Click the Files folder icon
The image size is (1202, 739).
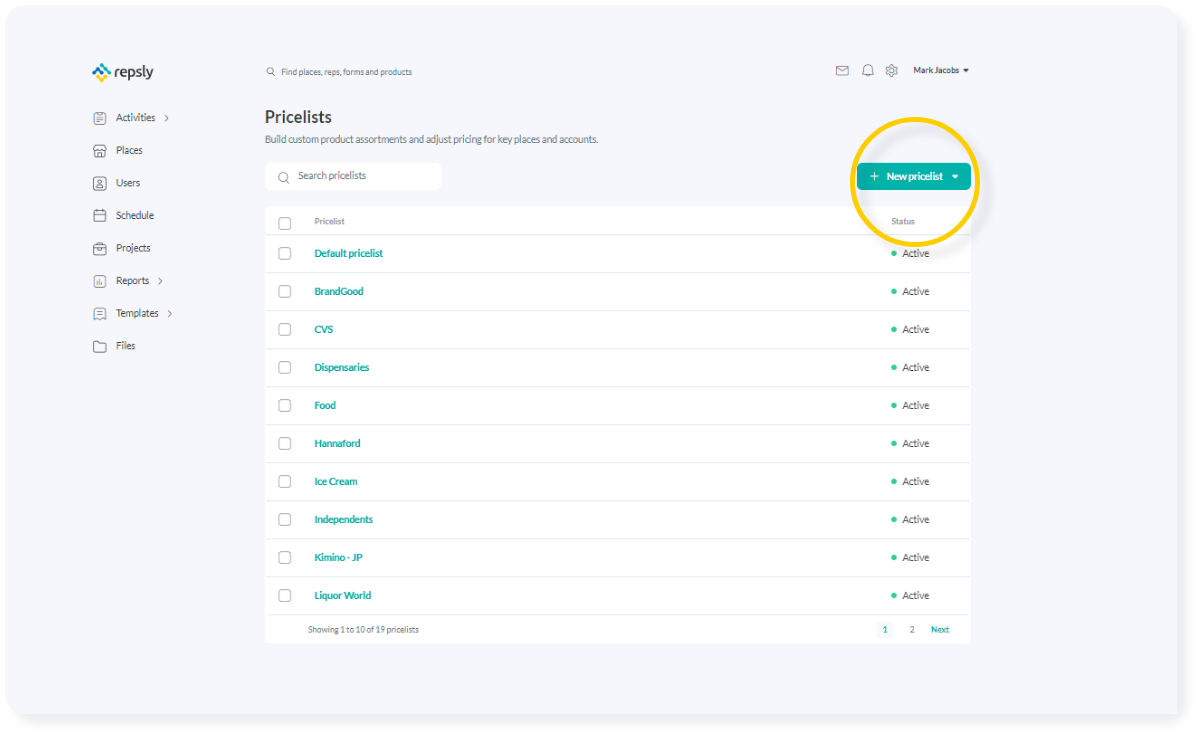point(99,346)
